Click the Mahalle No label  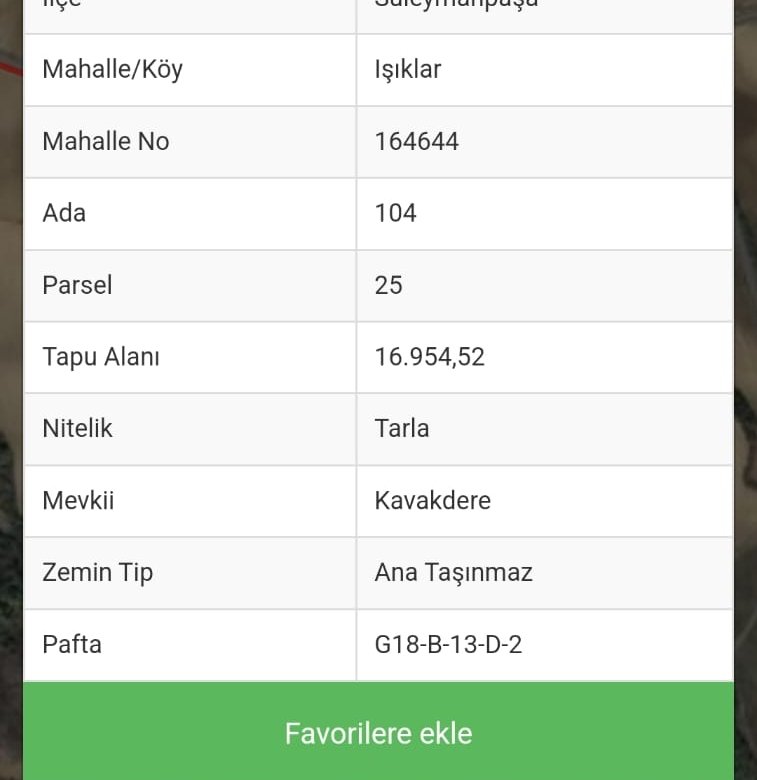[106, 141]
